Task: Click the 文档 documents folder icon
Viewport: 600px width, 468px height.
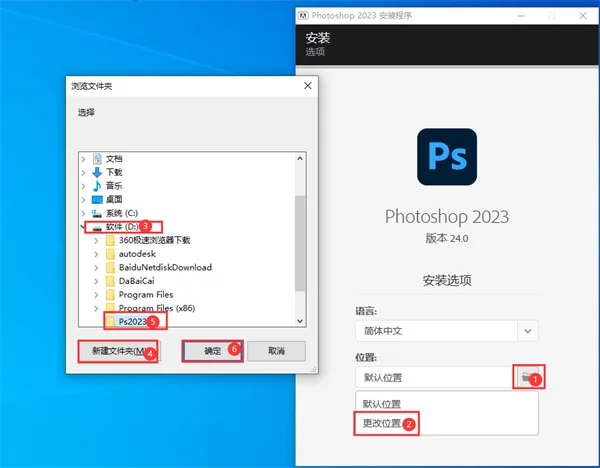Action: click(97, 159)
